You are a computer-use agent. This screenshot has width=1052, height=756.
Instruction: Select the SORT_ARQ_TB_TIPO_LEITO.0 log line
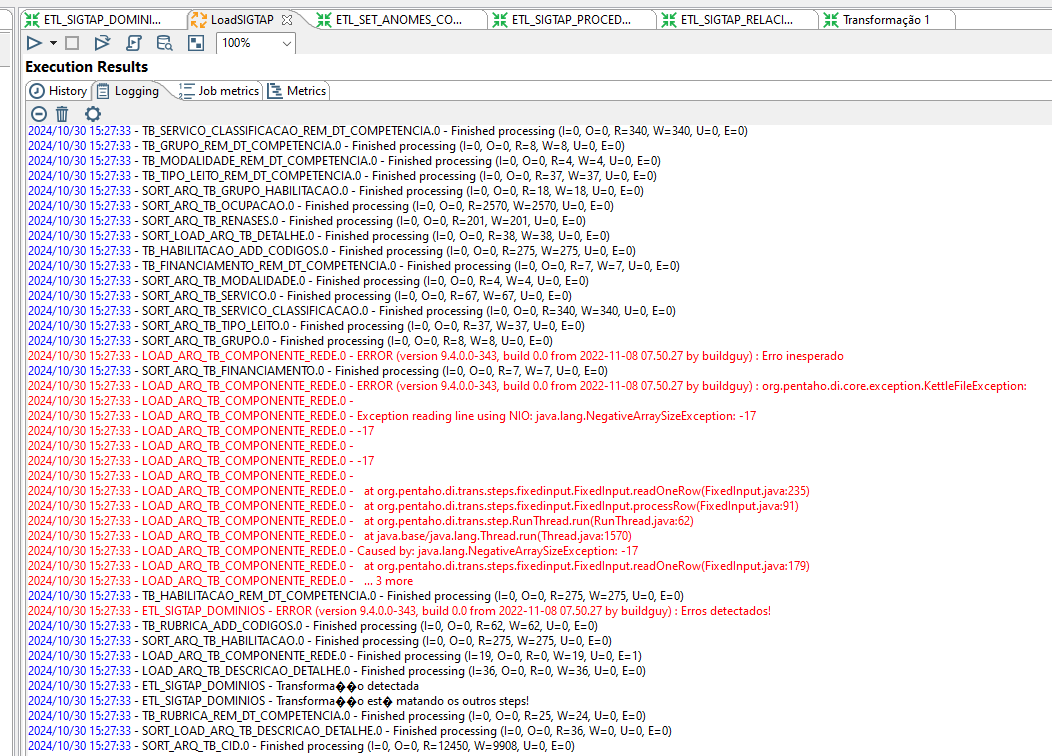[x=306, y=325]
